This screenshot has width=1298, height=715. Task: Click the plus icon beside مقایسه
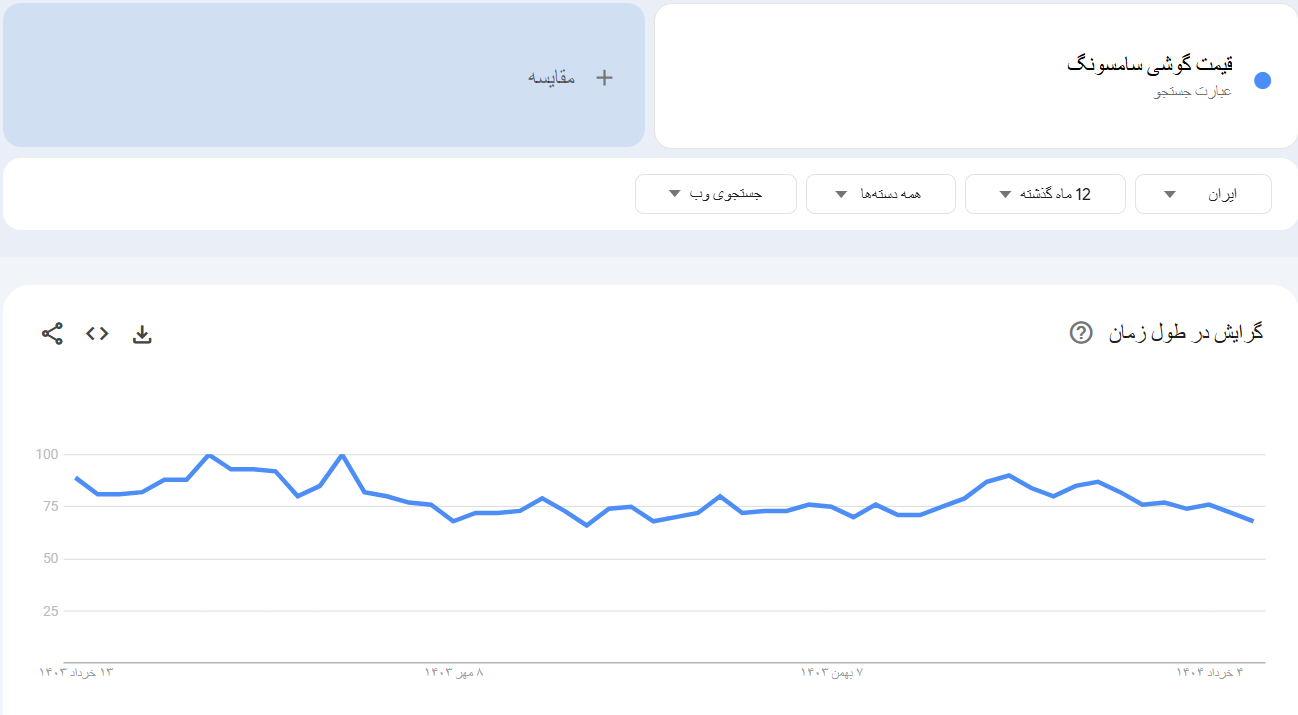click(x=604, y=78)
